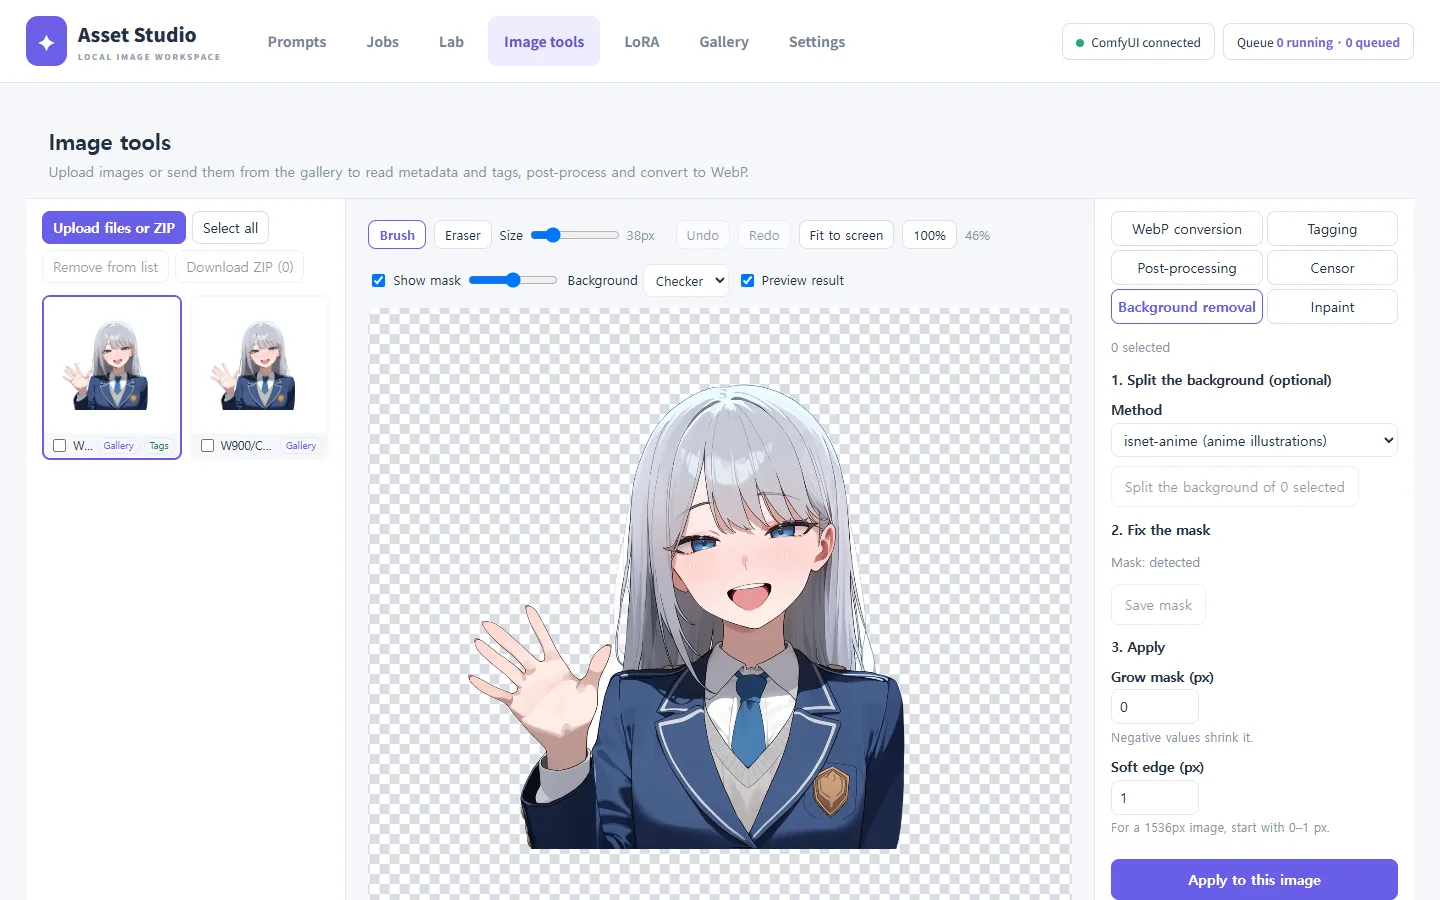Image resolution: width=1440 pixels, height=900 pixels.
Task: Select the Image tools tab
Action: (544, 42)
